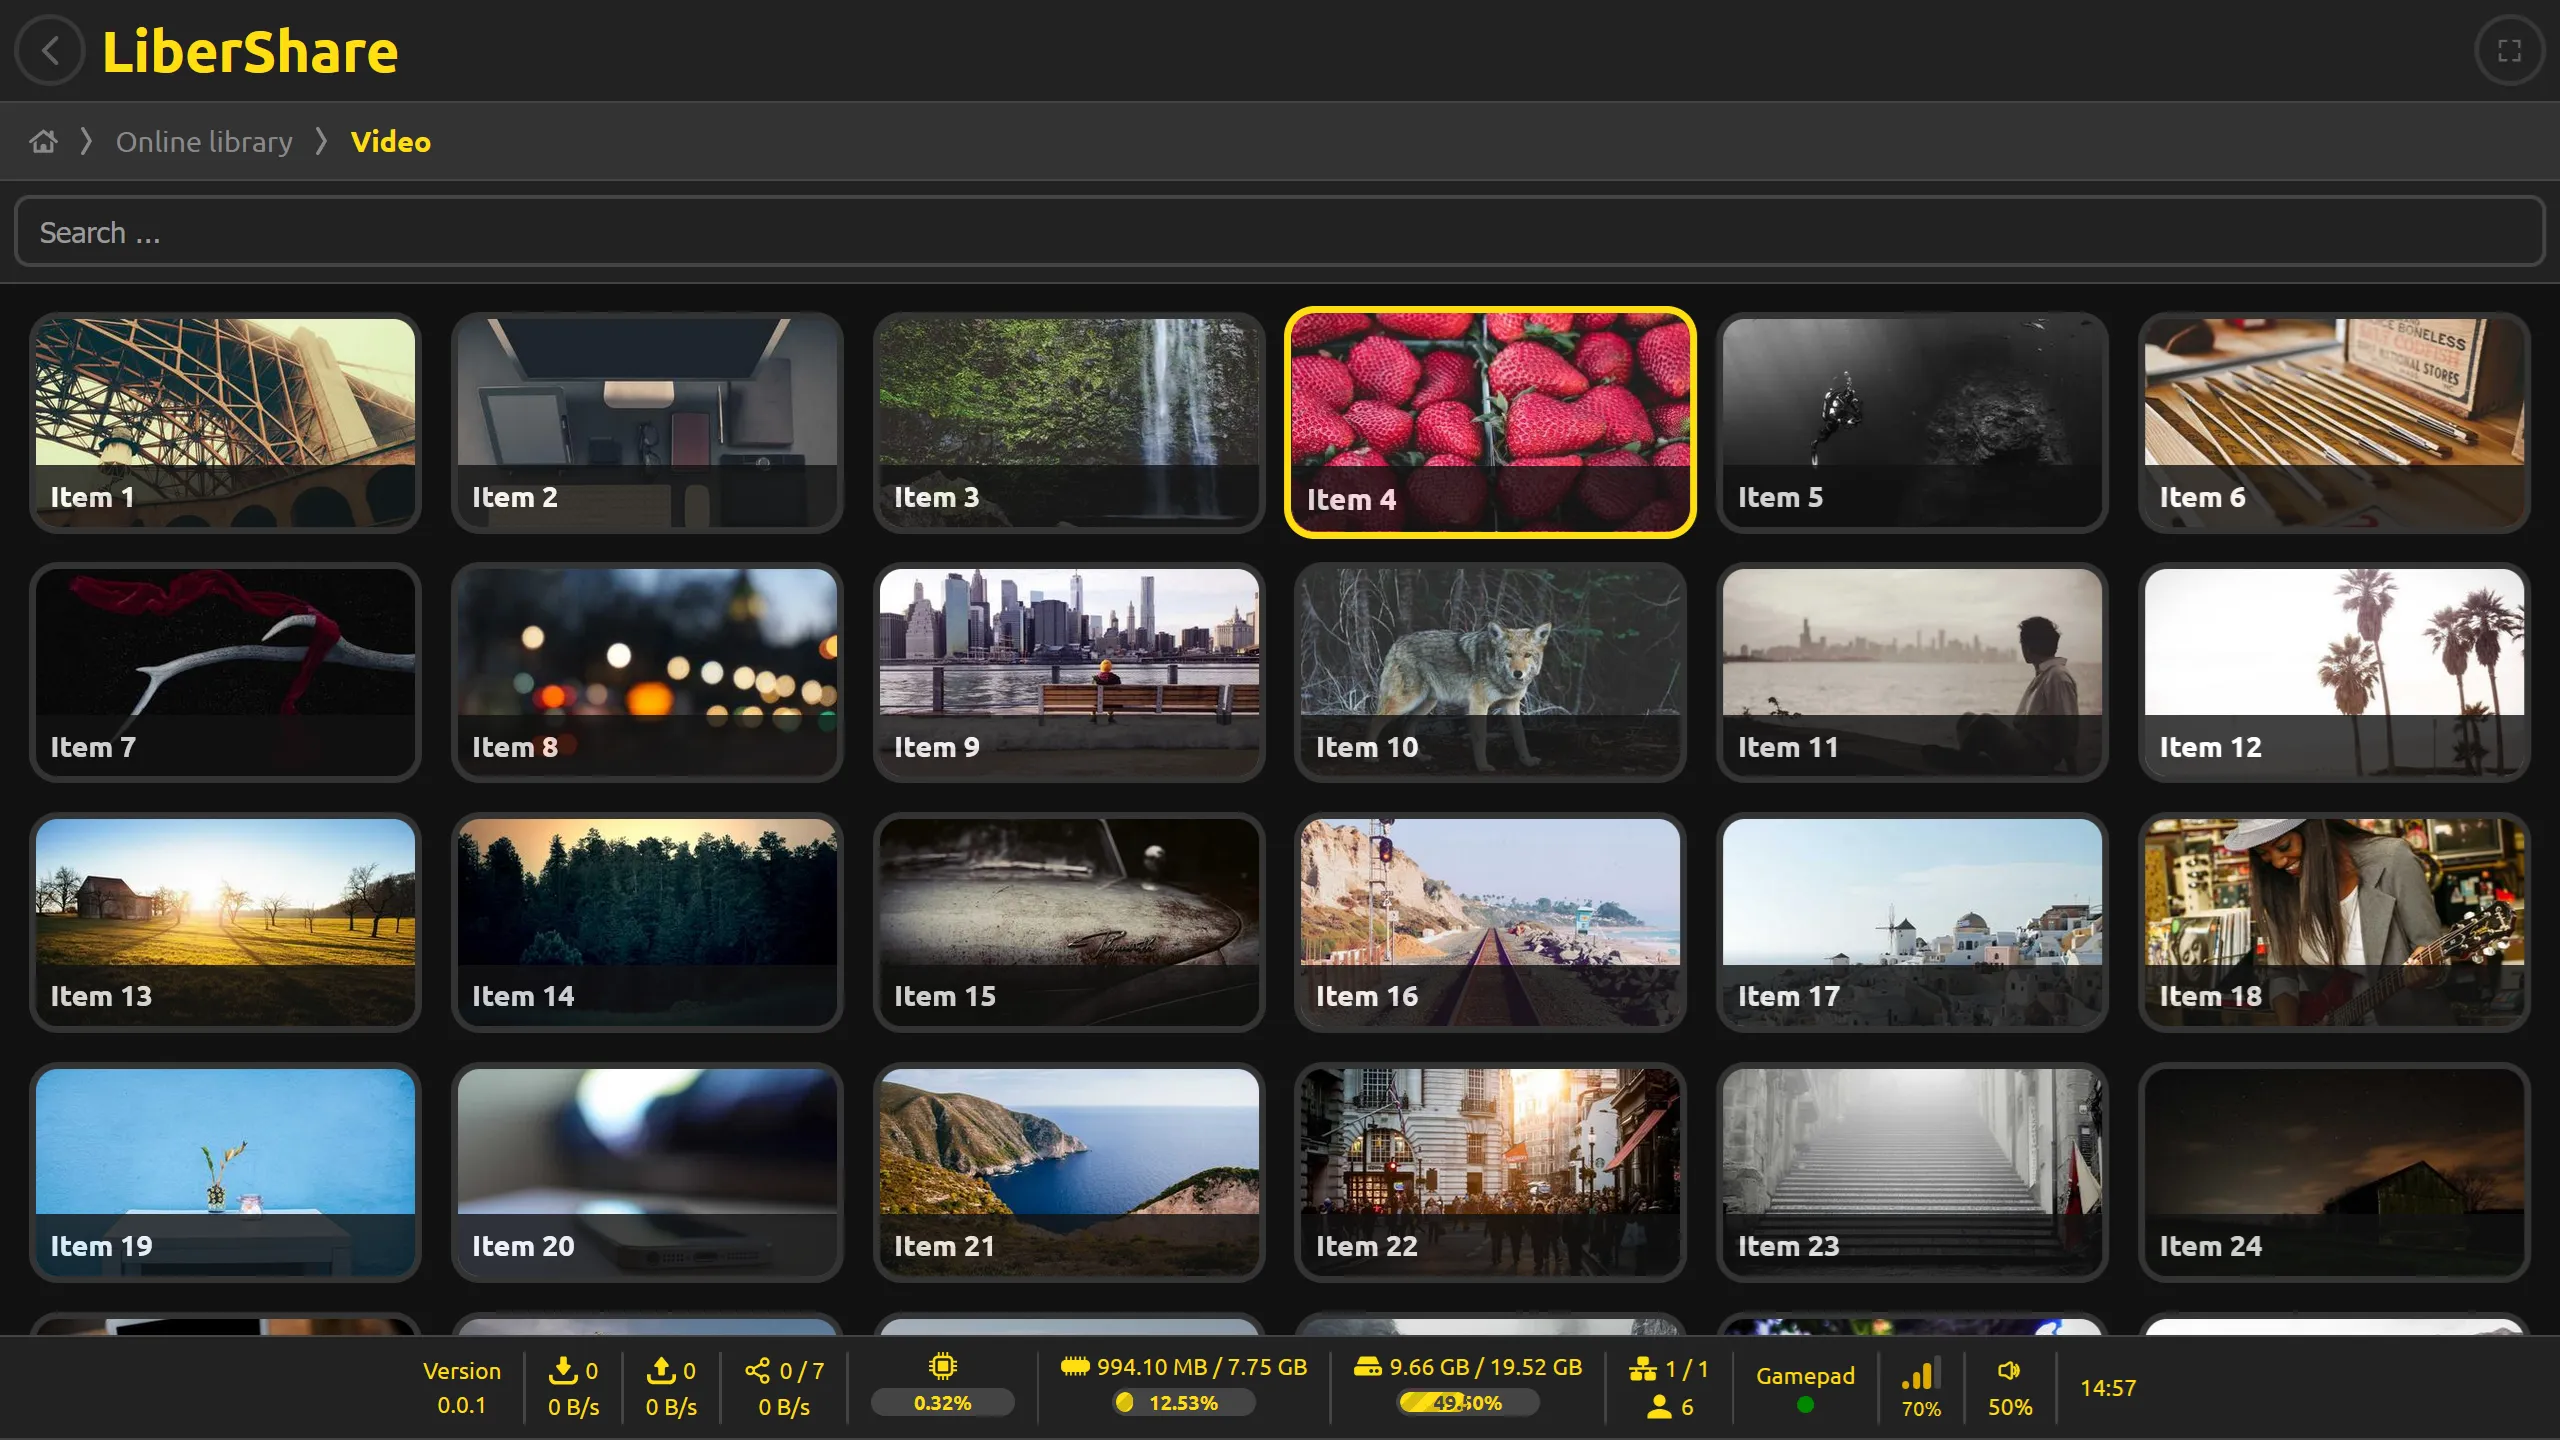Open Item 8 bokeh lights thumbnail
Viewport: 2560px width, 1440px height.
tap(647, 672)
